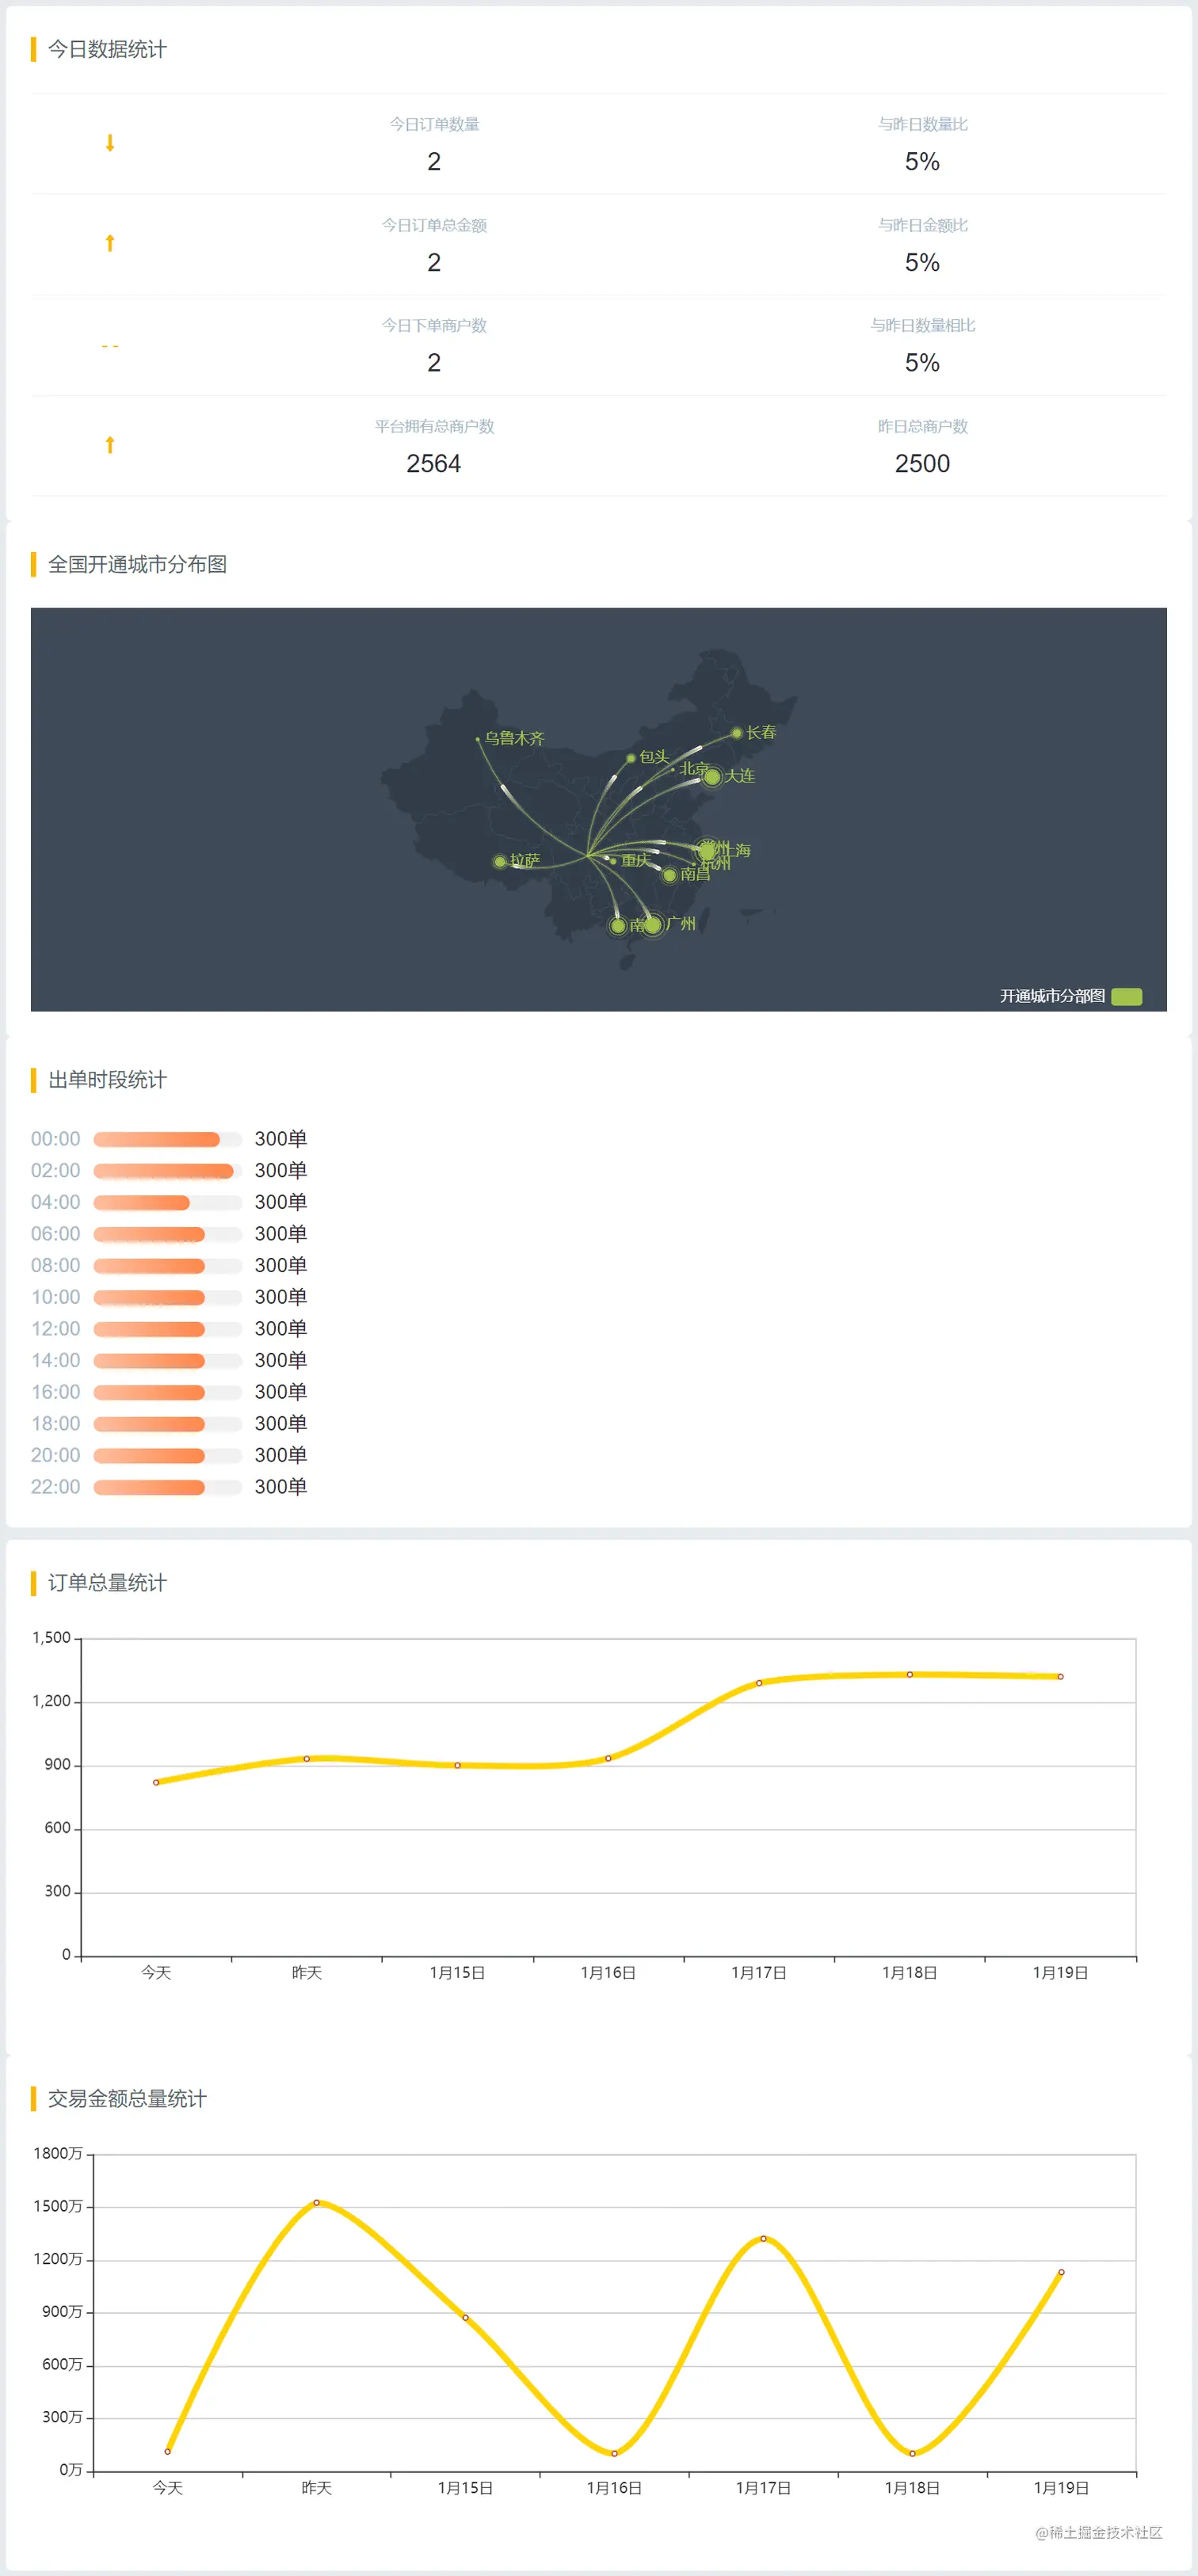
Task: Click the 1800万 axis label on amount chart
Action: point(58,2153)
